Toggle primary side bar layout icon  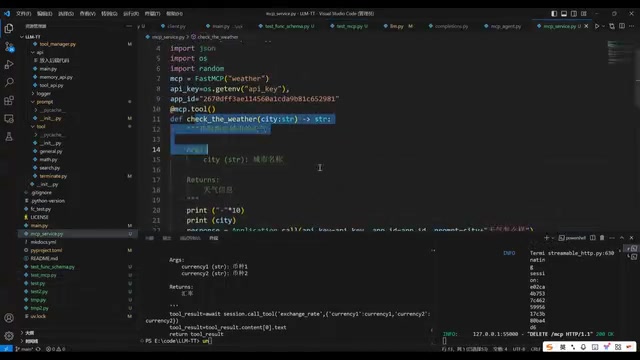coord(554,13)
